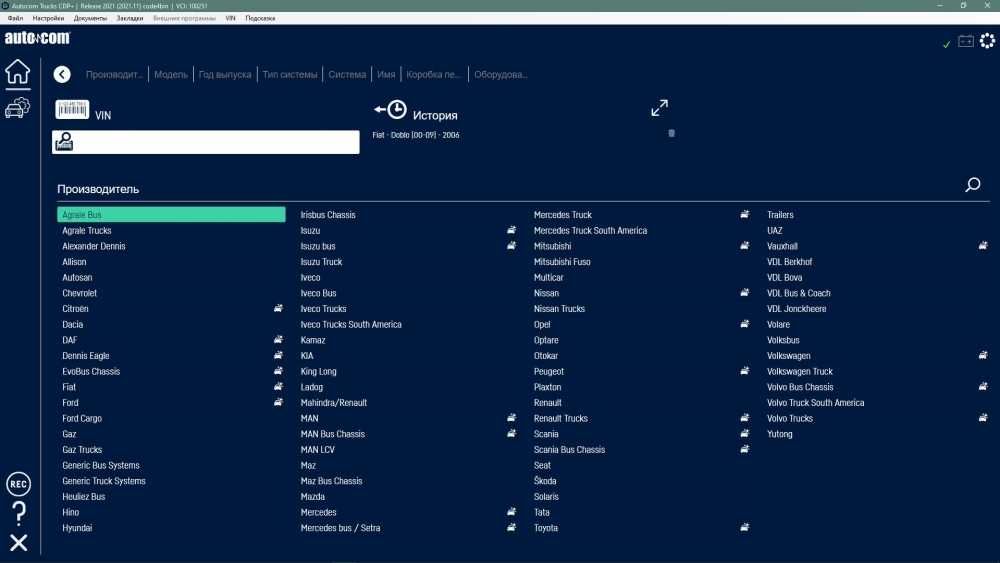Select Irisbus Chassis manufacturer
Image resolution: width=1000 pixels, height=563 pixels.
pos(328,215)
